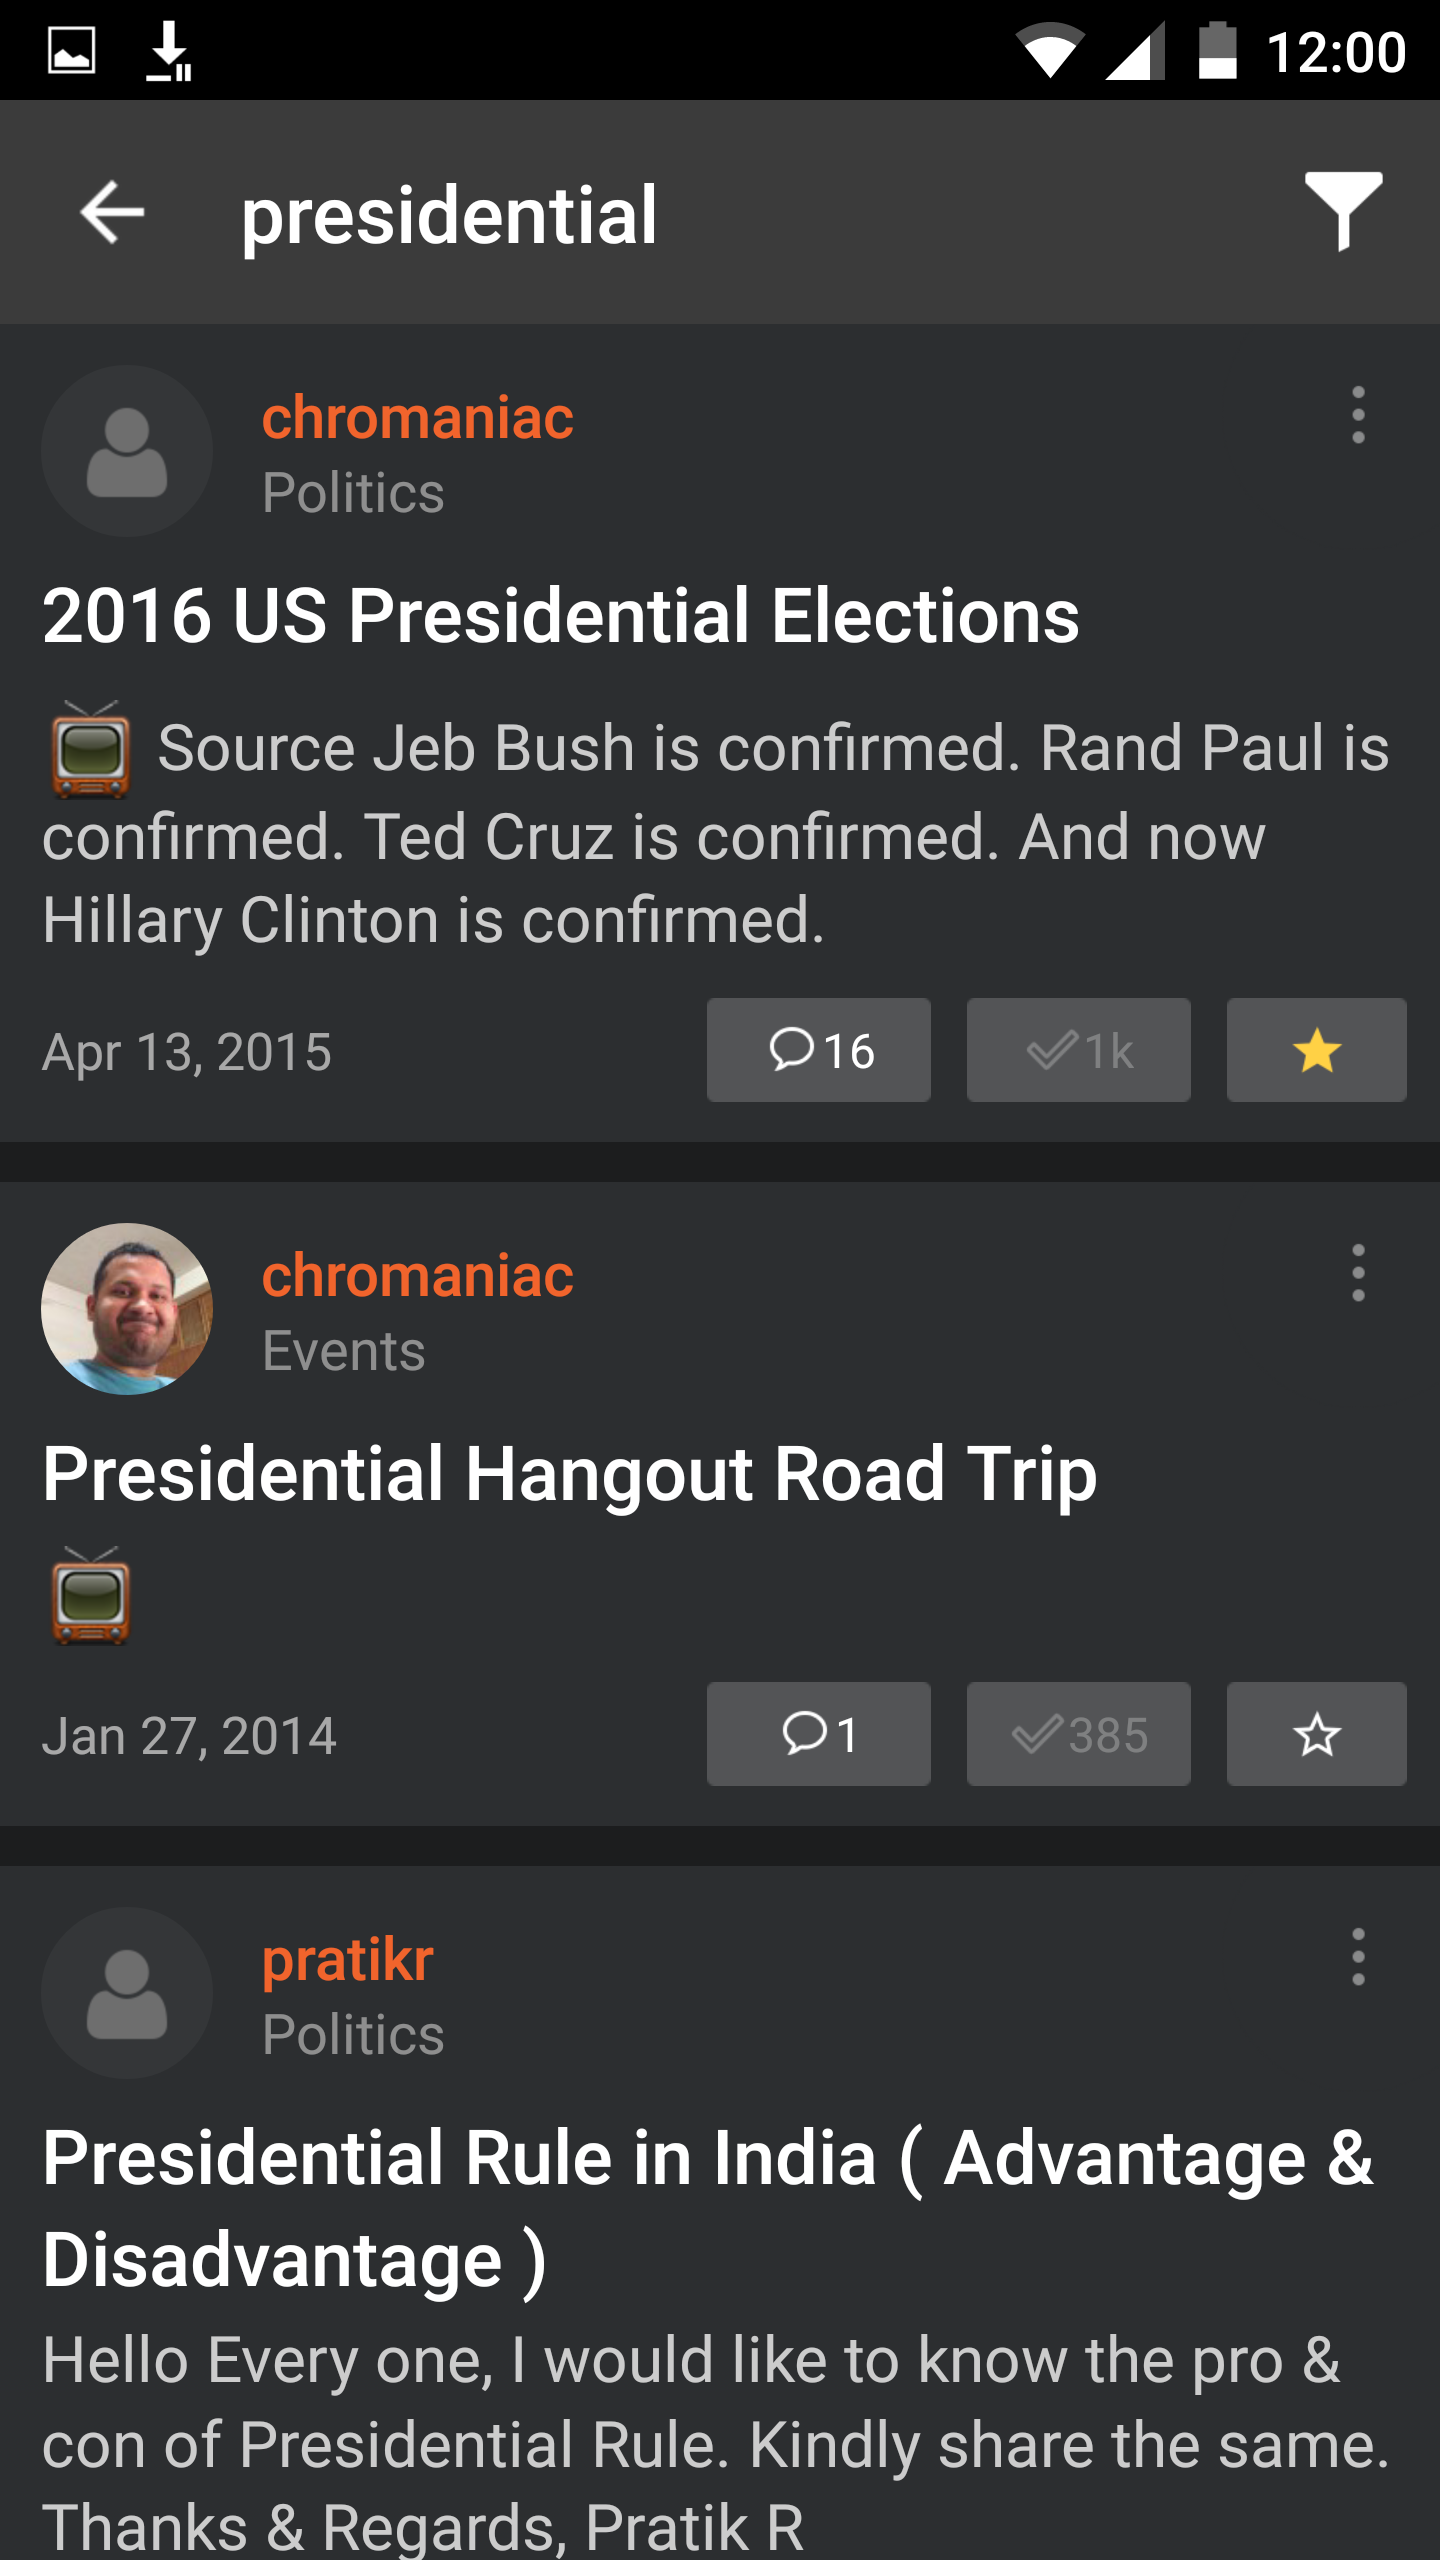
Task: Toggle the 1k checkmark on first post
Action: [x=1078, y=1051]
